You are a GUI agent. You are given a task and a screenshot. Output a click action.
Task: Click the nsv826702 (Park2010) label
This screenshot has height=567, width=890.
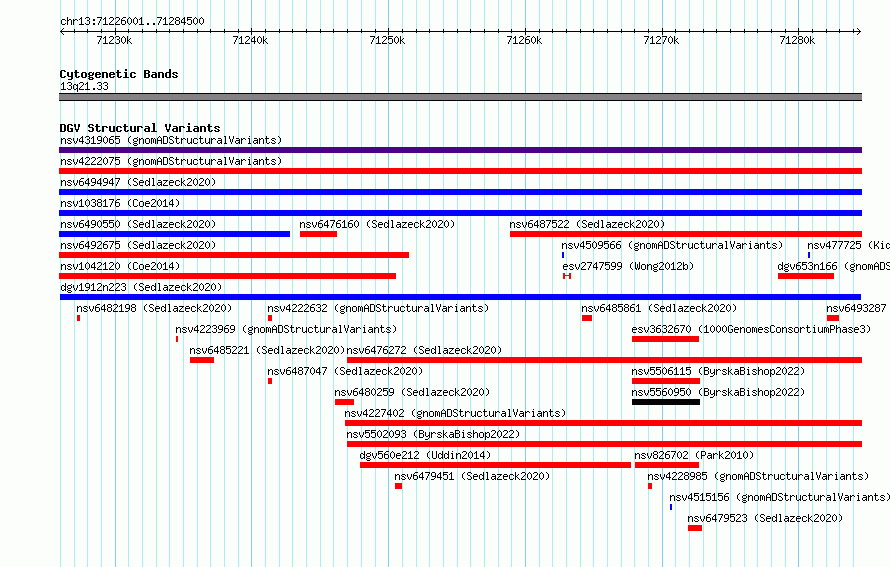point(694,455)
